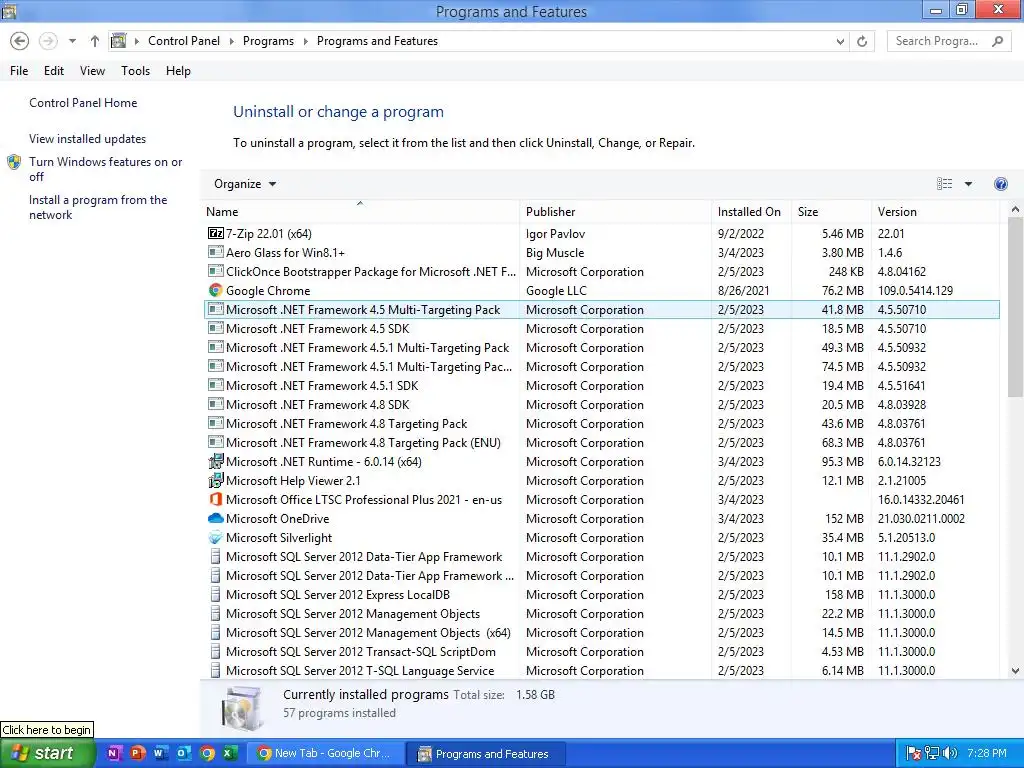1024x768 pixels.
Task: Click the change view icon
Action: click(944, 184)
